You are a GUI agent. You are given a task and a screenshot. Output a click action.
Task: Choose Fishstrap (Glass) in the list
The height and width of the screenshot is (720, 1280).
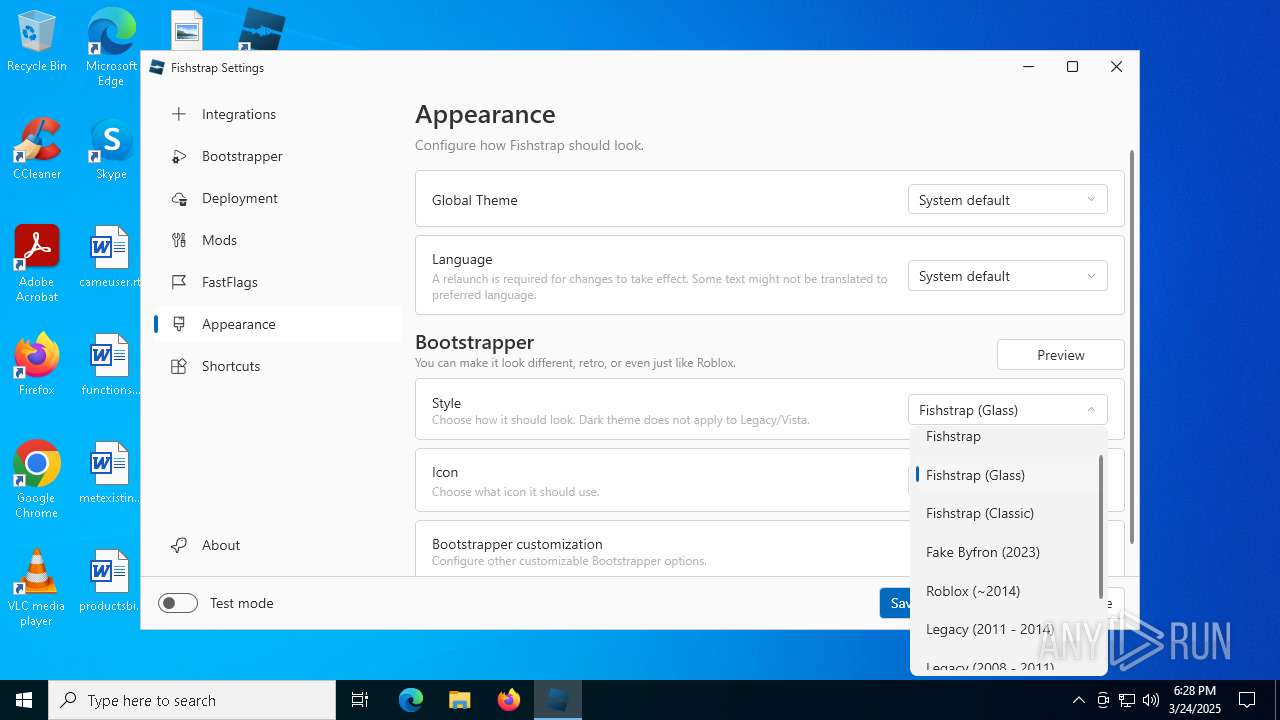click(x=1005, y=475)
